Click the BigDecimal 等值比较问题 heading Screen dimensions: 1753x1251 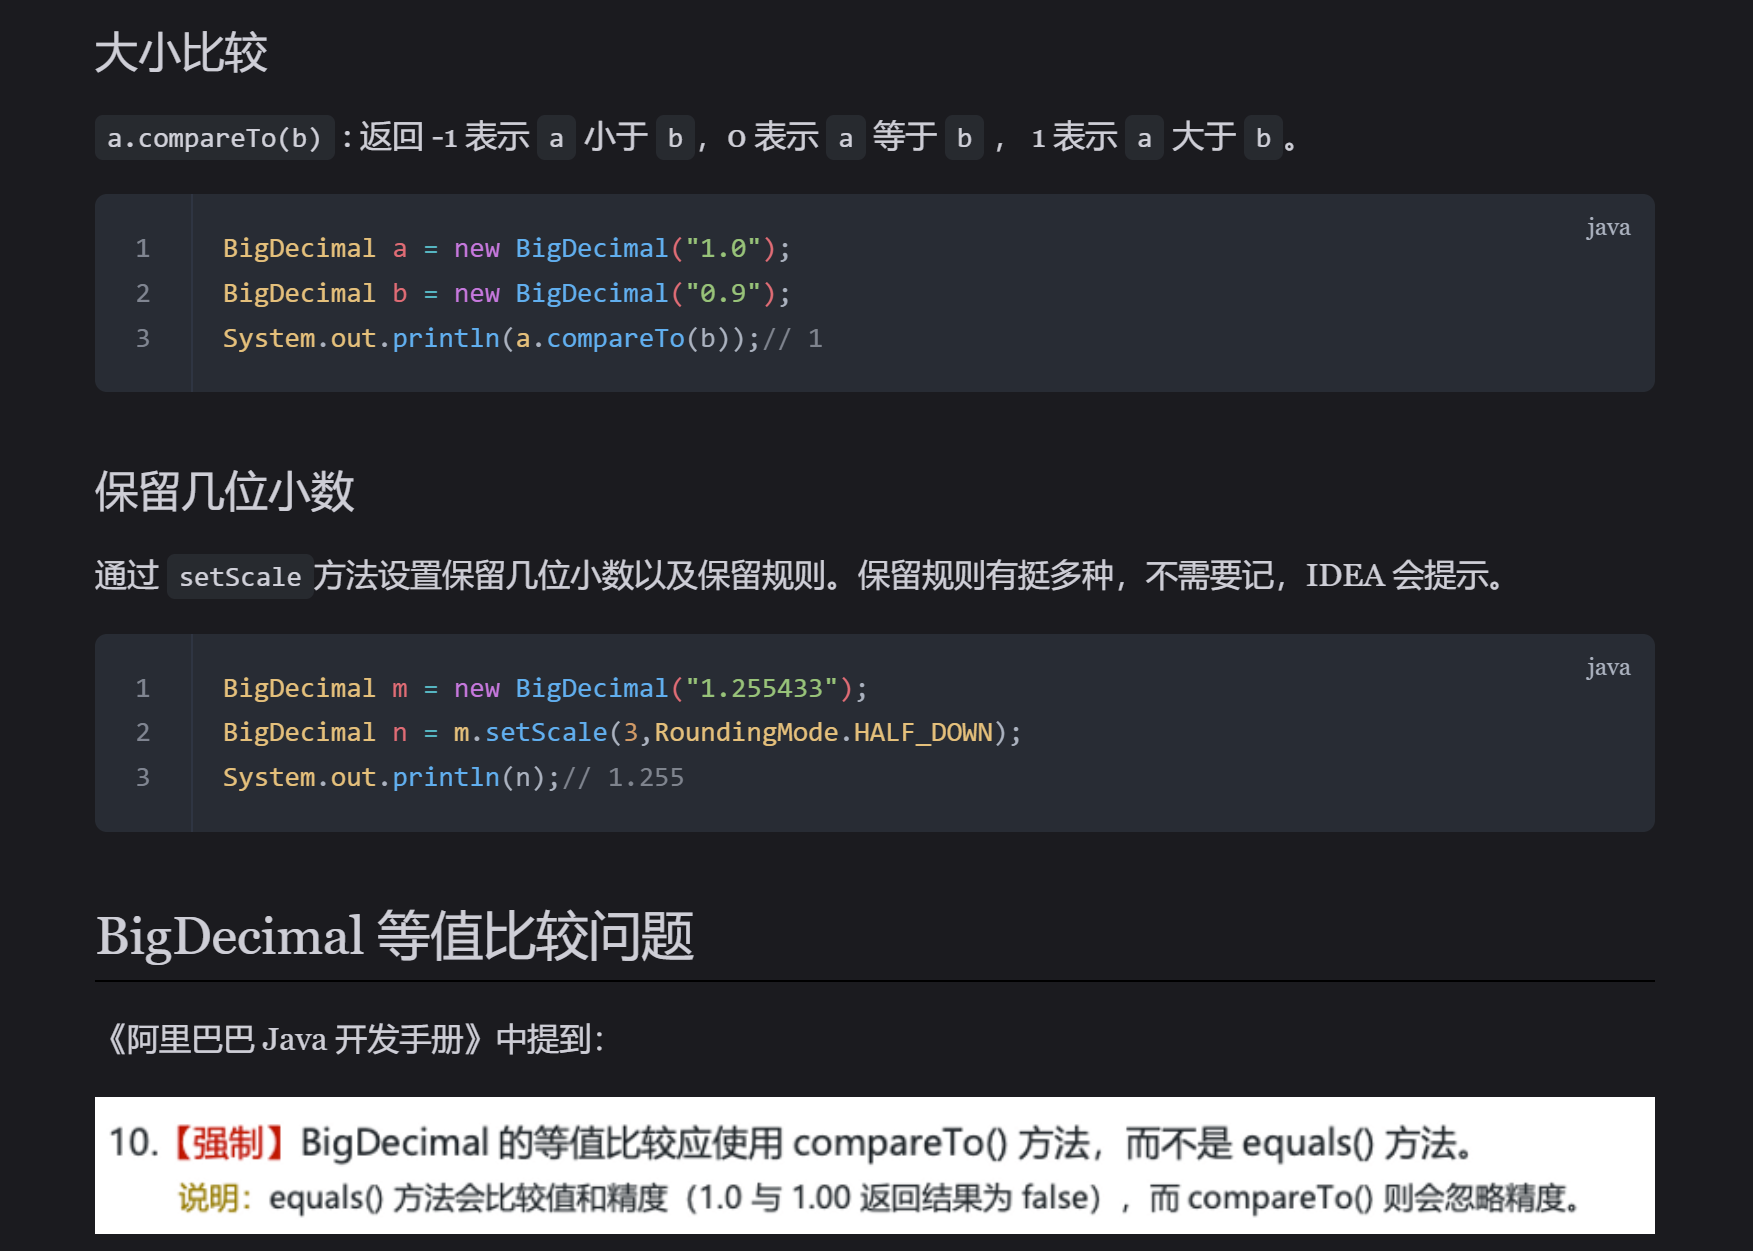click(395, 936)
